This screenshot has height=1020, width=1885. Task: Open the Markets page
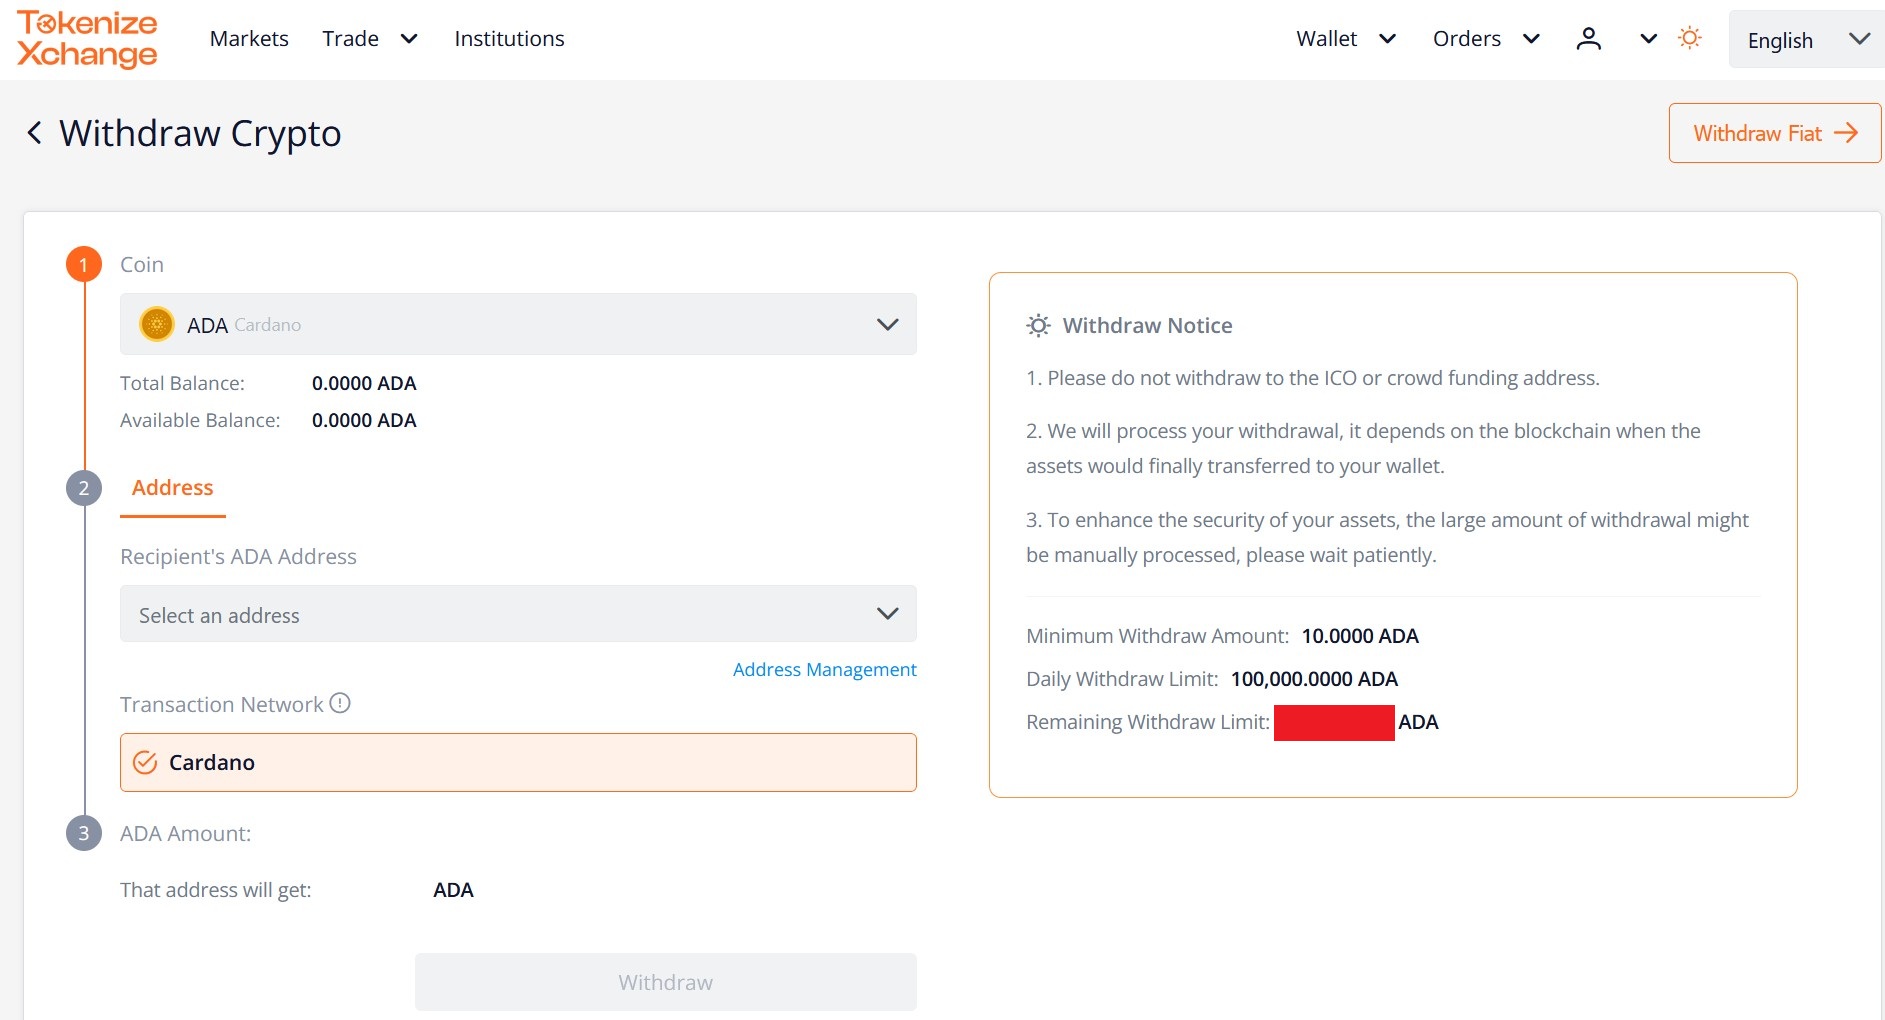[x=249, y=39]
